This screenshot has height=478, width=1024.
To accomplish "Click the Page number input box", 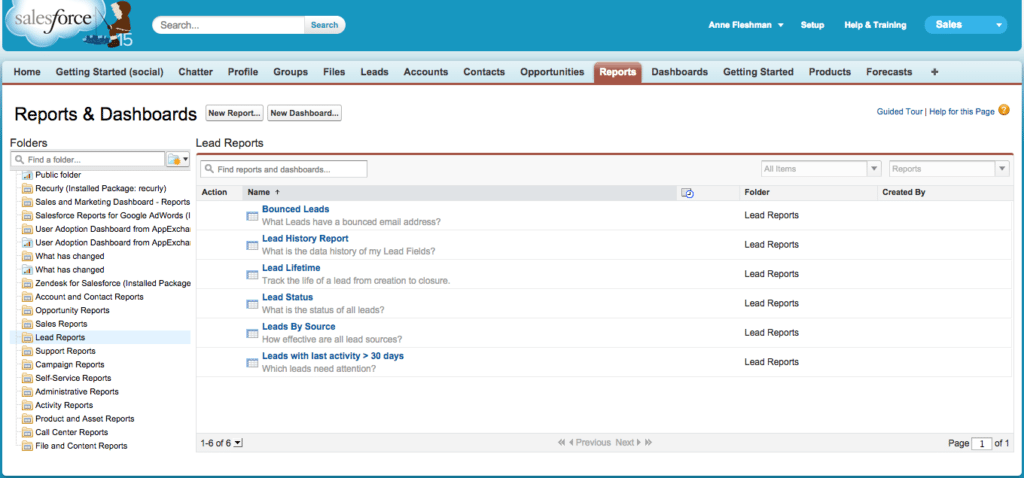I will click(981, 443).
